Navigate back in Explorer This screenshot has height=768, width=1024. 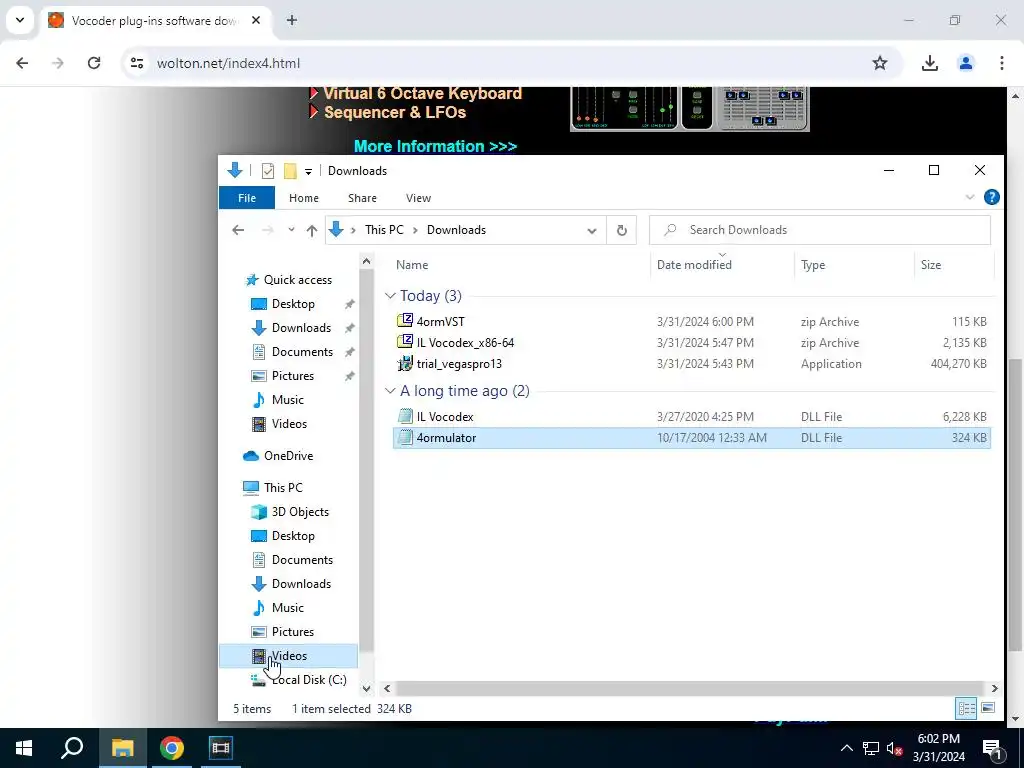pyautogui.click(x=238, y=230)
